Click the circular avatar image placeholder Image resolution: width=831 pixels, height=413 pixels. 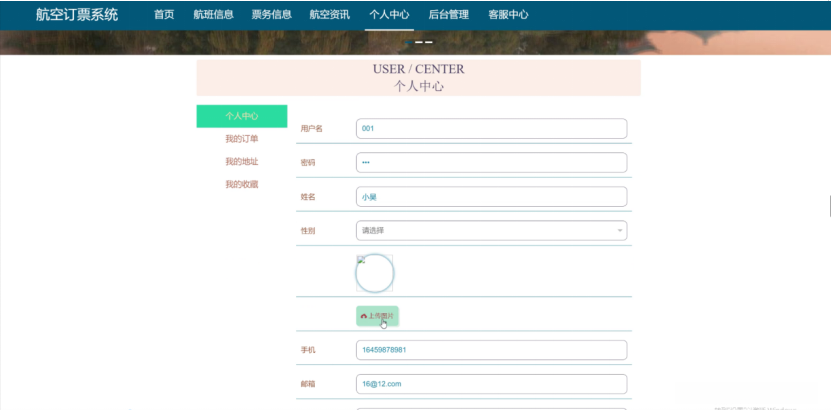[375, 274]
